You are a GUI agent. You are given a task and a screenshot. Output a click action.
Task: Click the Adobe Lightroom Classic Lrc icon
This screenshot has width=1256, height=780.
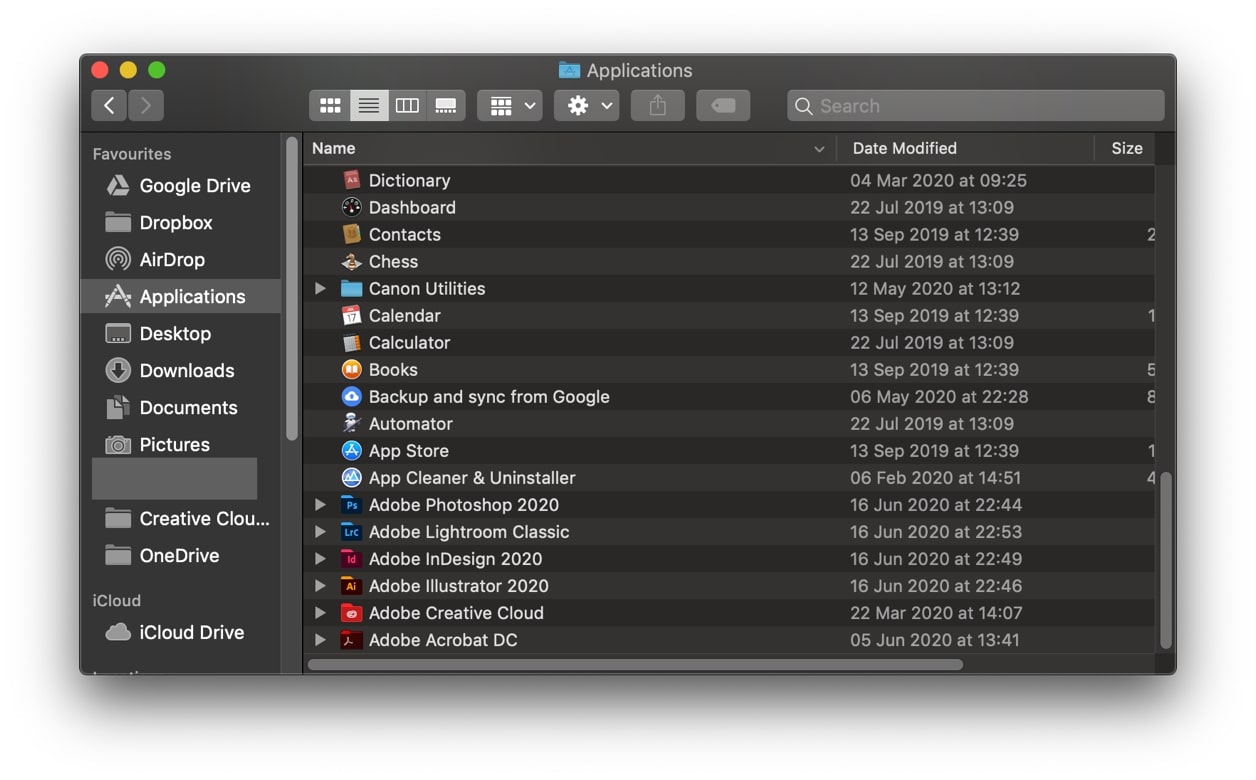[351, 531]
